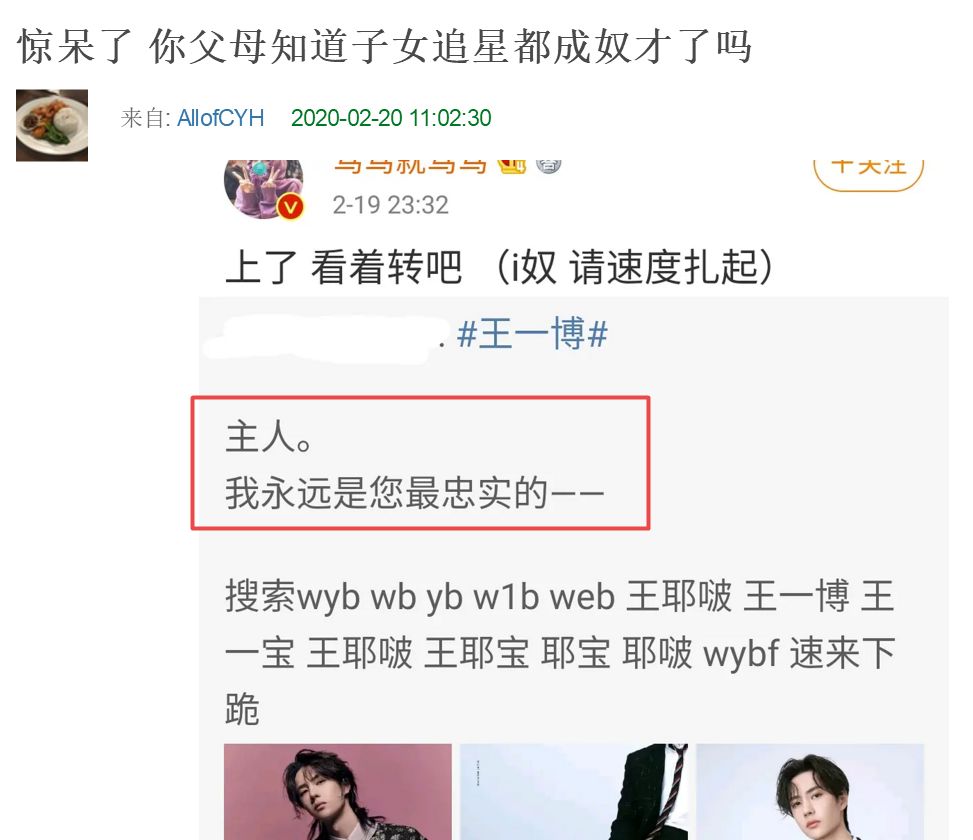Click the orange V verified badge

[x=290, y=207]
